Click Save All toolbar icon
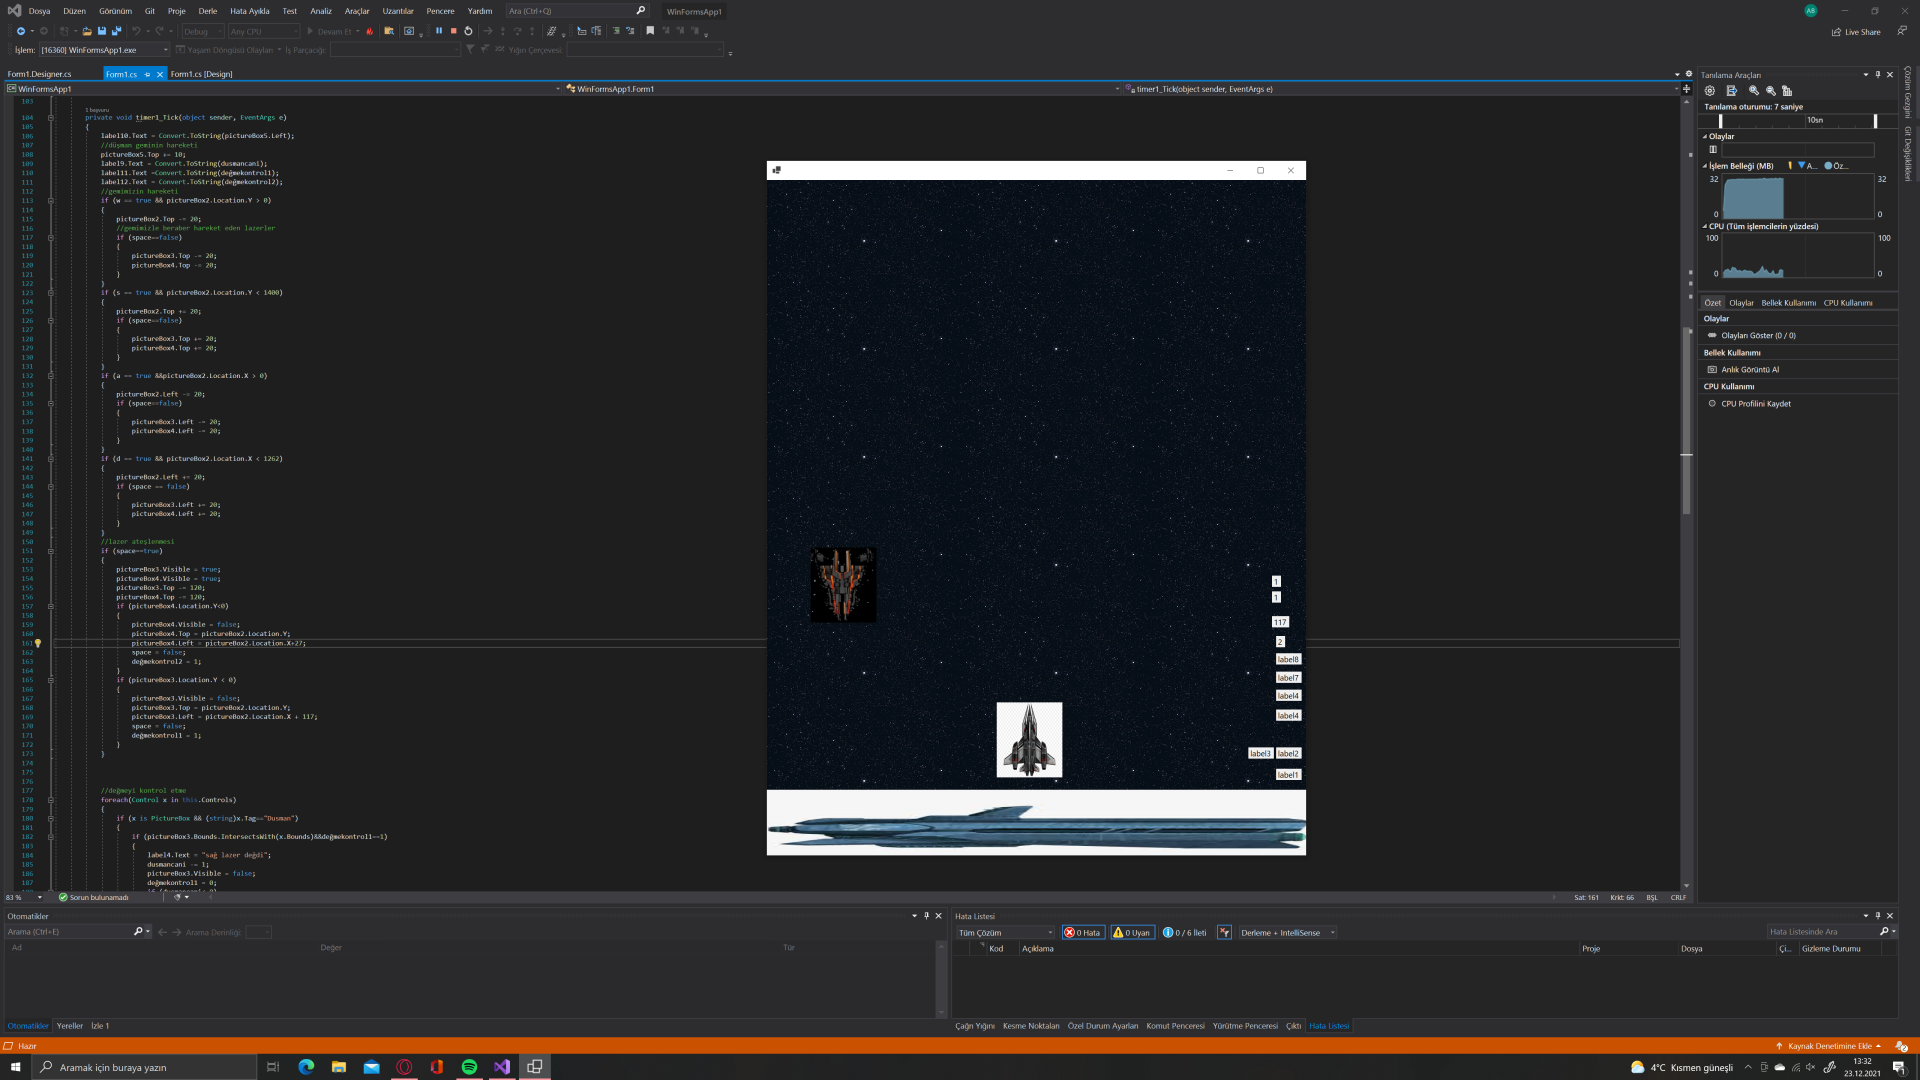The width and height of the screenshot is (1920, 1080). 116,31
